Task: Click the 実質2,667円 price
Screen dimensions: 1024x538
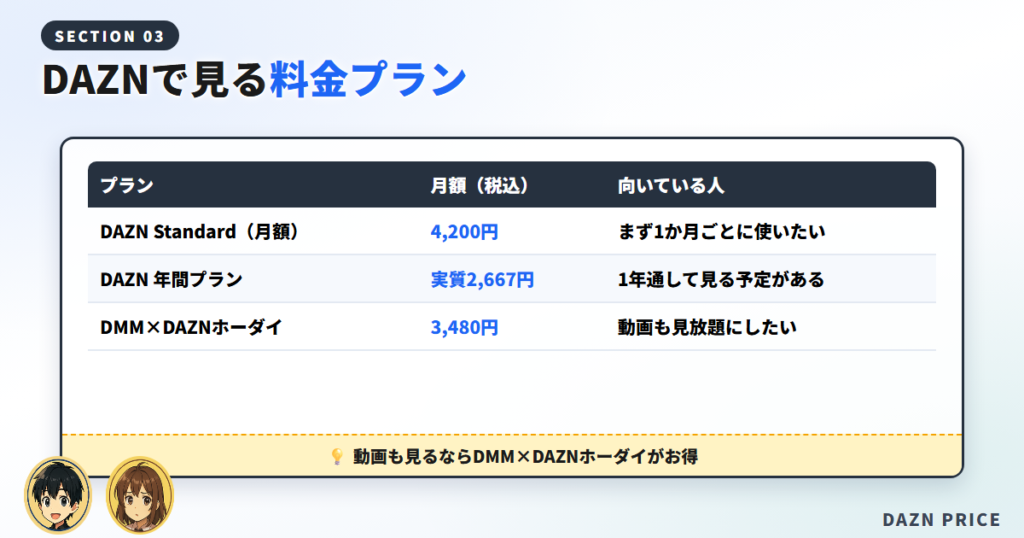Action: [482, 279]
